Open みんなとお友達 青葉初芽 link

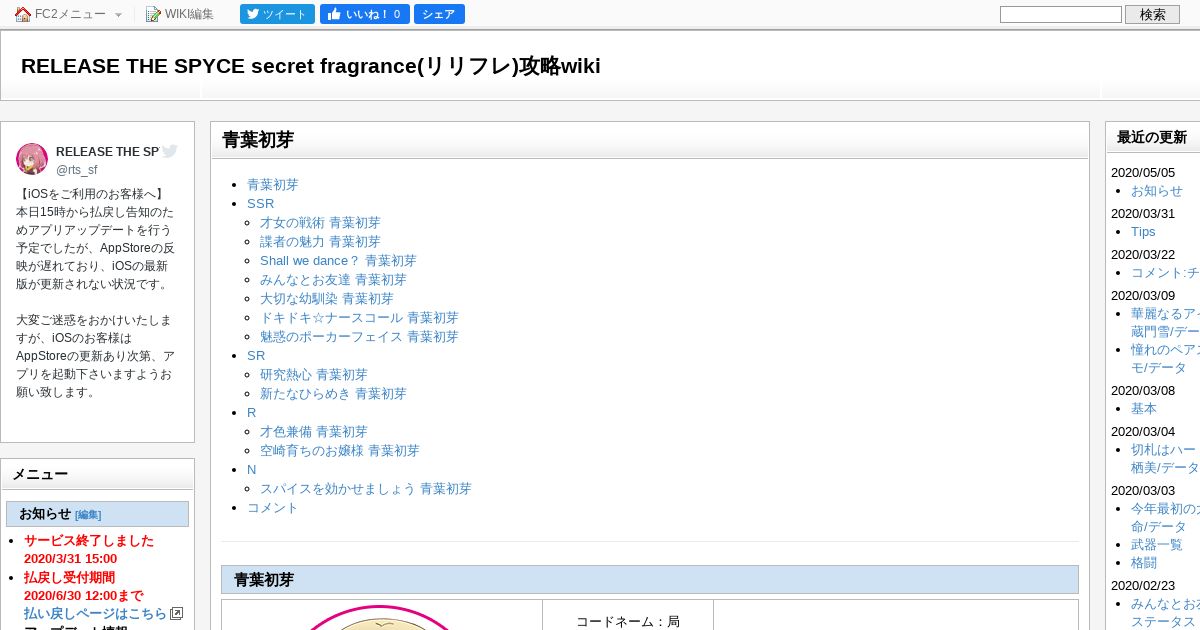[x=333, y=280]
